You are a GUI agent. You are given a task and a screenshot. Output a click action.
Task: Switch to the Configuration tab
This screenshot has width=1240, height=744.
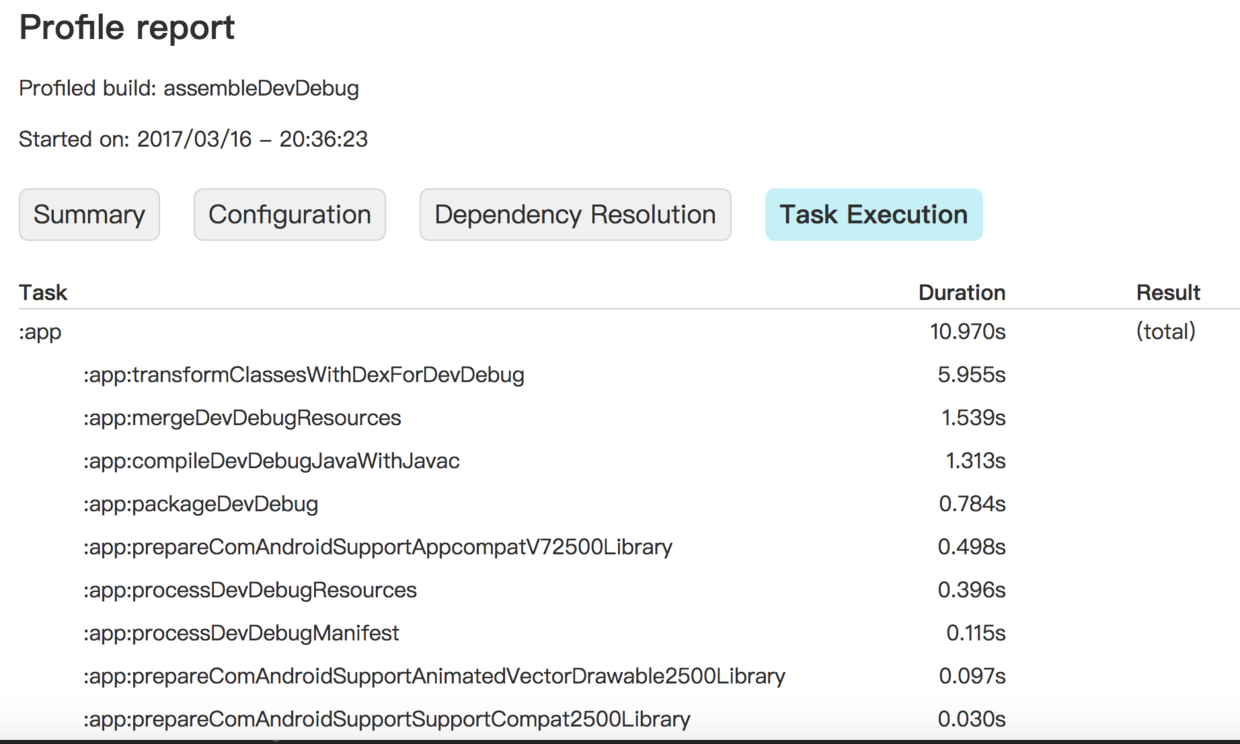[289, 214]
